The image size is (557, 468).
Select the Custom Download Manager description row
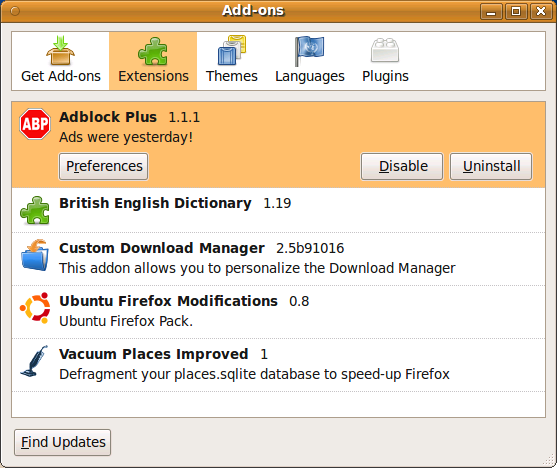(x=257, y=268)
